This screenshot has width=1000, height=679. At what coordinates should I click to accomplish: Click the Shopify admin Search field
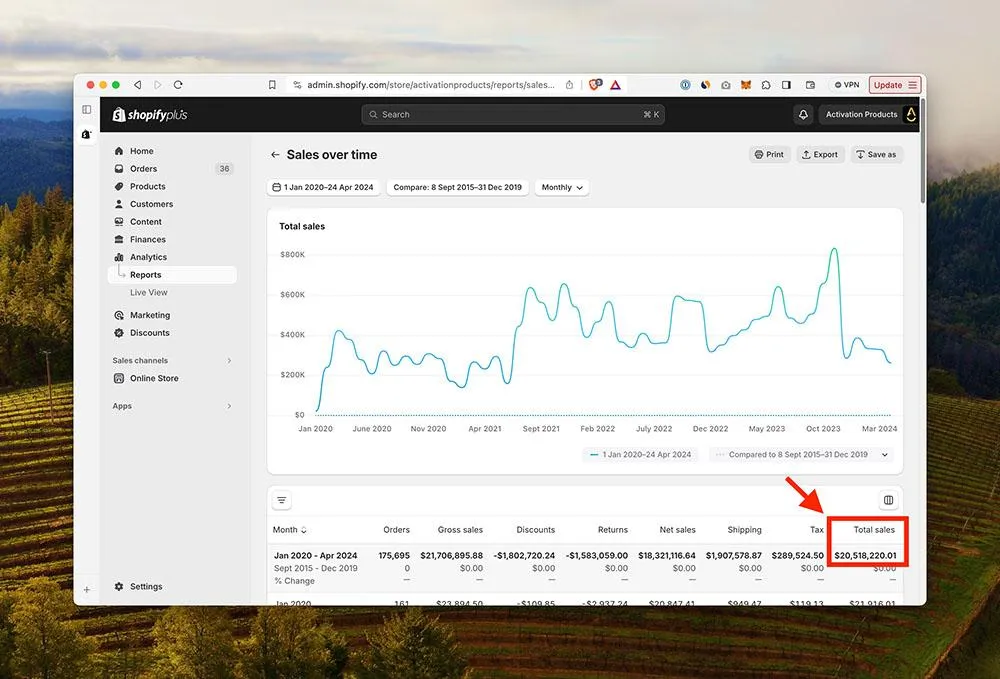click(513, 115)
